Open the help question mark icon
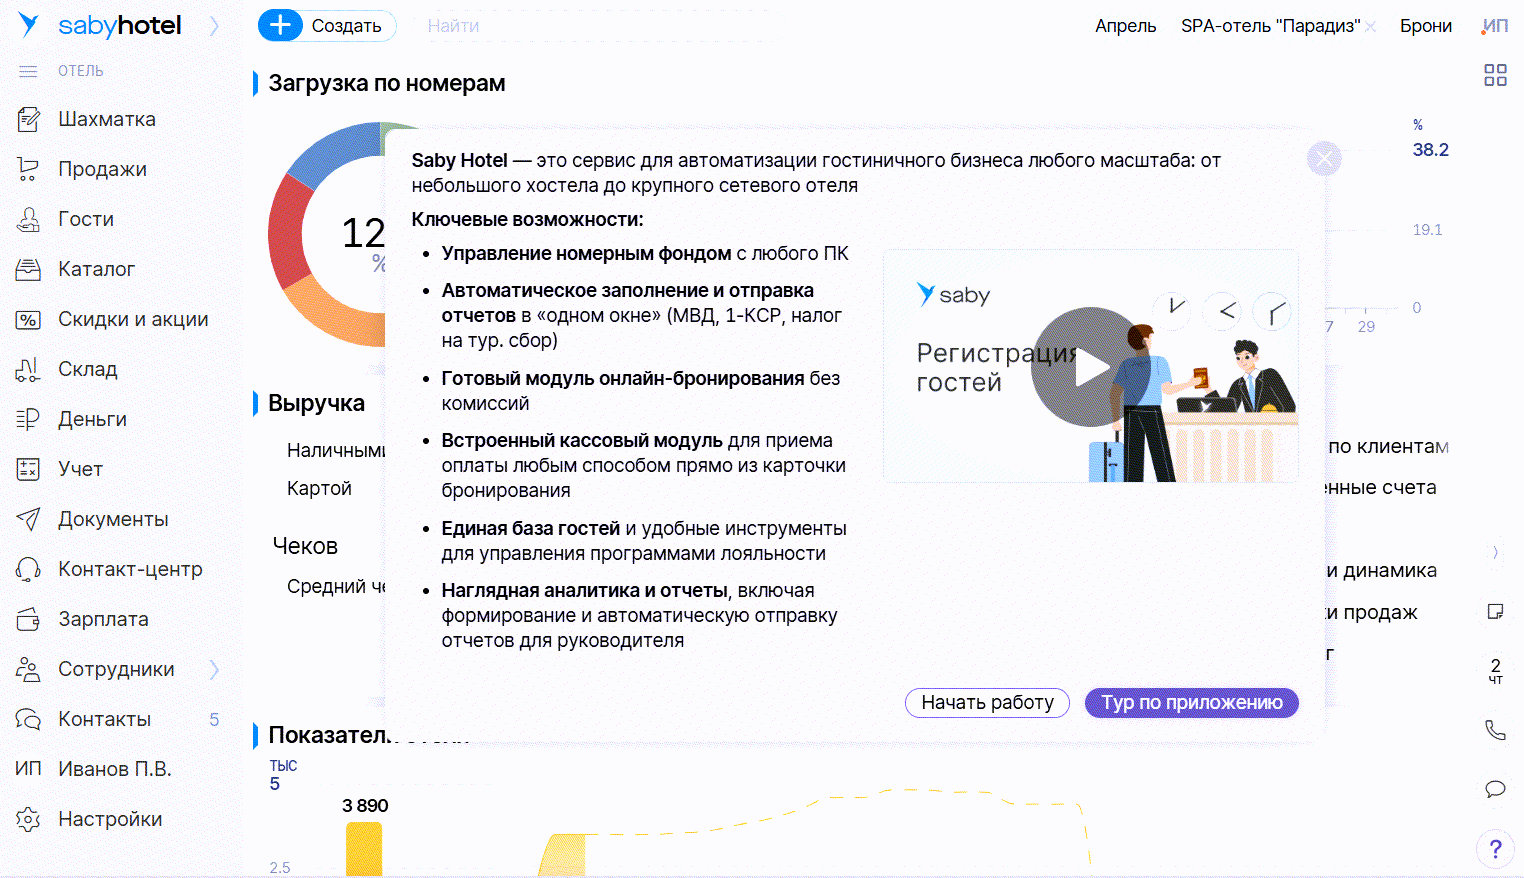 1495,849
